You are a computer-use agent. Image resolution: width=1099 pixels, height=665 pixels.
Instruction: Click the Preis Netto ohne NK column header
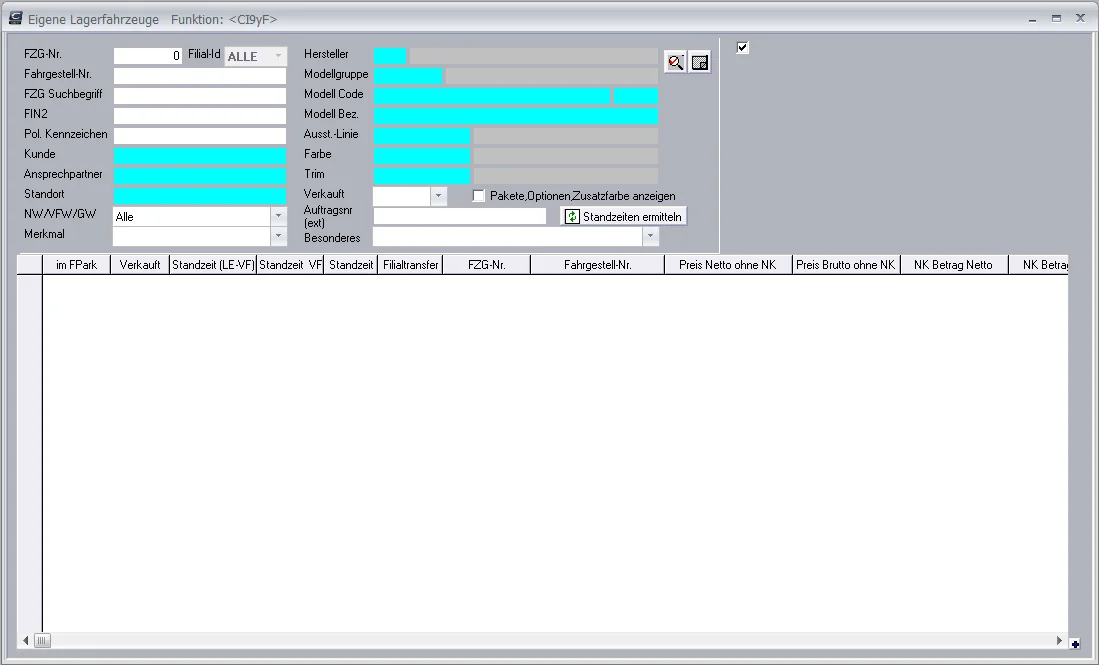tap(728, 265)
